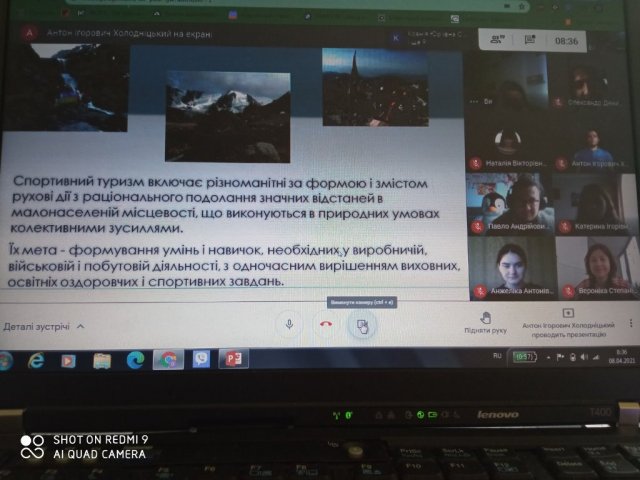This screenshot has width=640, height=480.
Task: Expand the Деталі зустрічі meeting details
Action: pyautogui.click(x=43, y=327)
